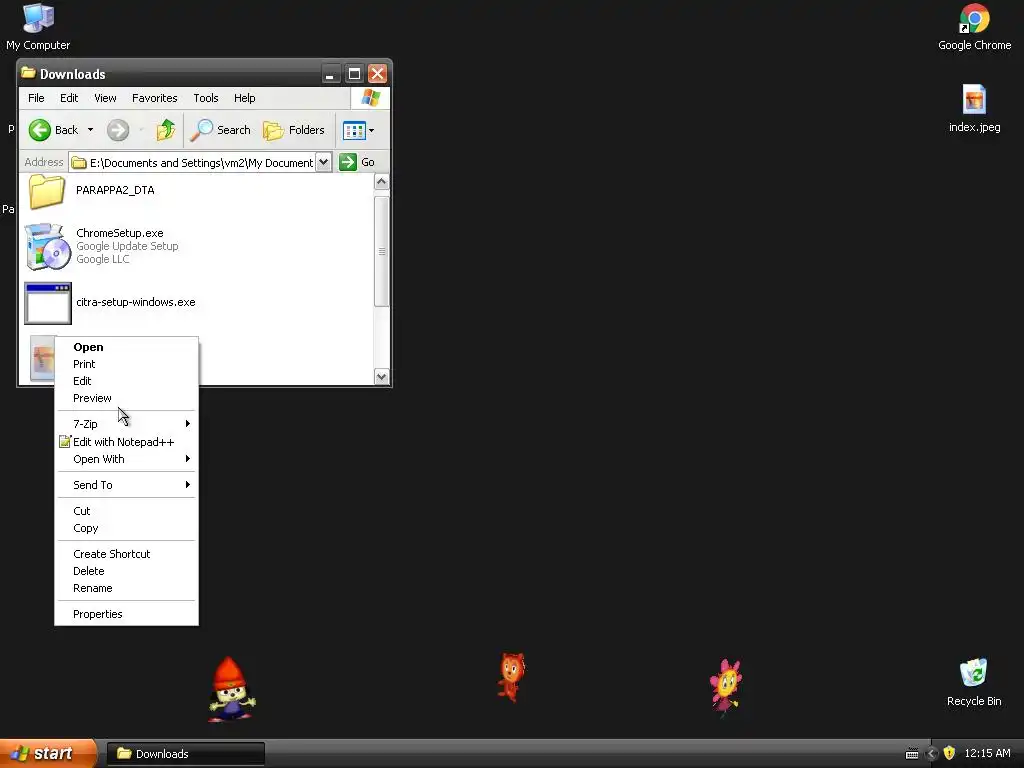Click the grayed Forward arrow button
The image size is (1024, 768).
click(118, 130)
